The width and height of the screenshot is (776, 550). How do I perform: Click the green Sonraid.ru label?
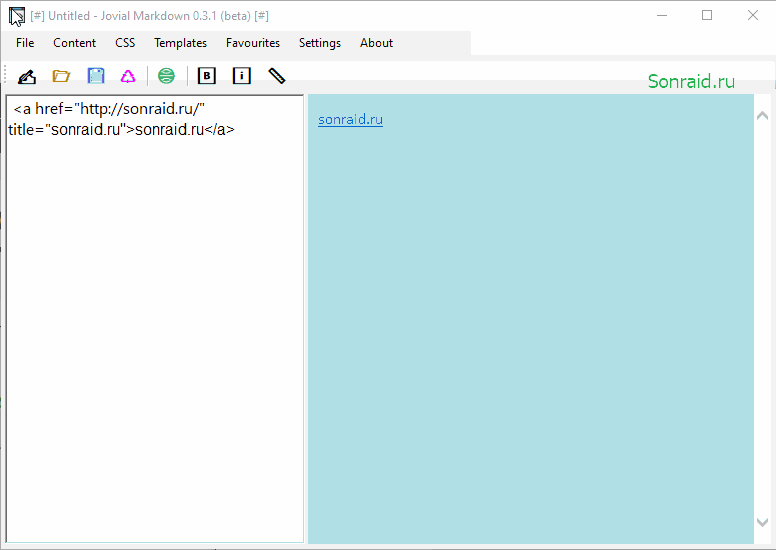691,81
